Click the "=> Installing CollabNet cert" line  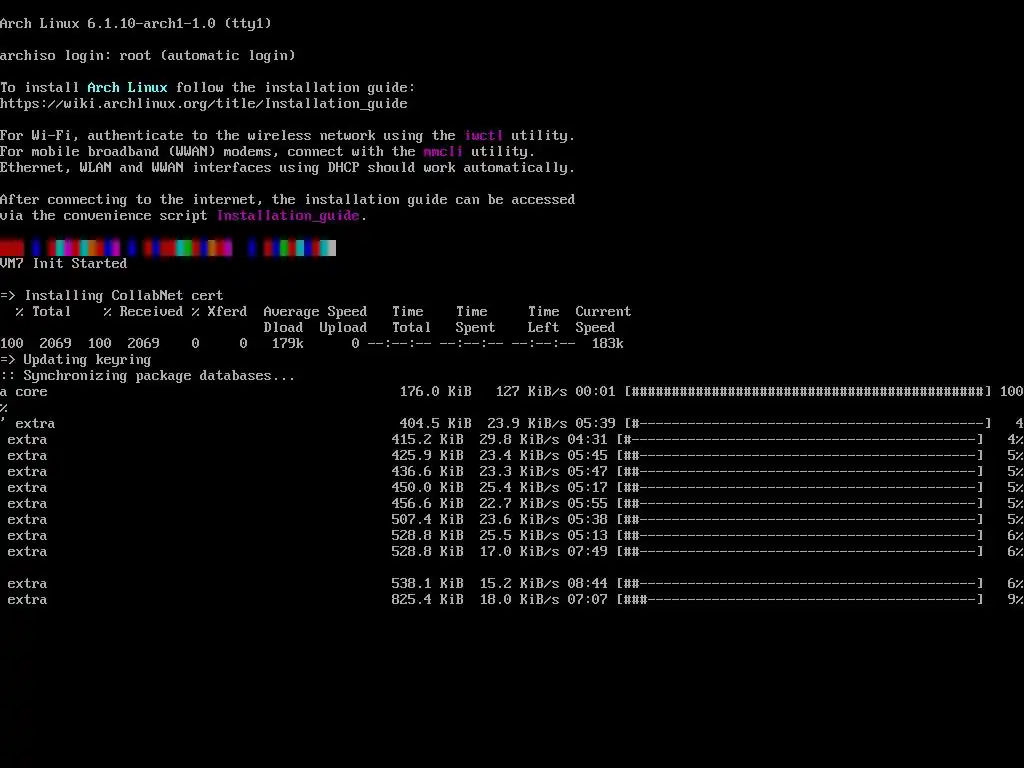pyautogui.click(x=112, y=296)
